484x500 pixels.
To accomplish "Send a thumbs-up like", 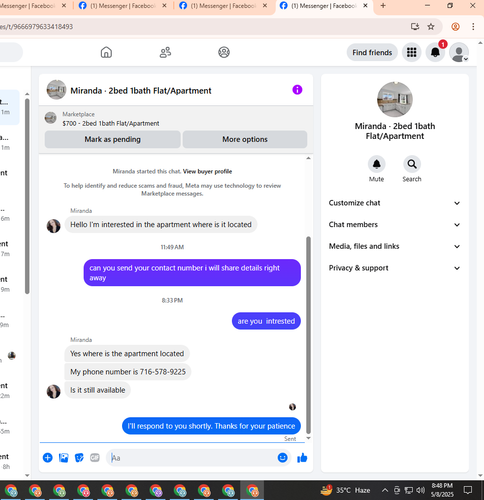I will tap(302, 458).
